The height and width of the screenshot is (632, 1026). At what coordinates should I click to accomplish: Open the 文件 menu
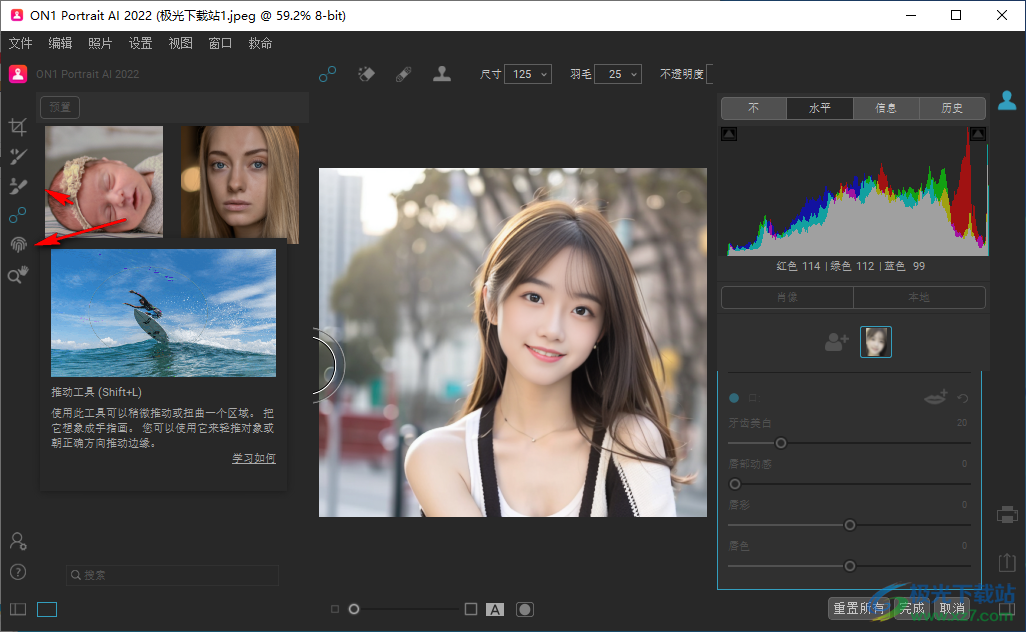20,43
